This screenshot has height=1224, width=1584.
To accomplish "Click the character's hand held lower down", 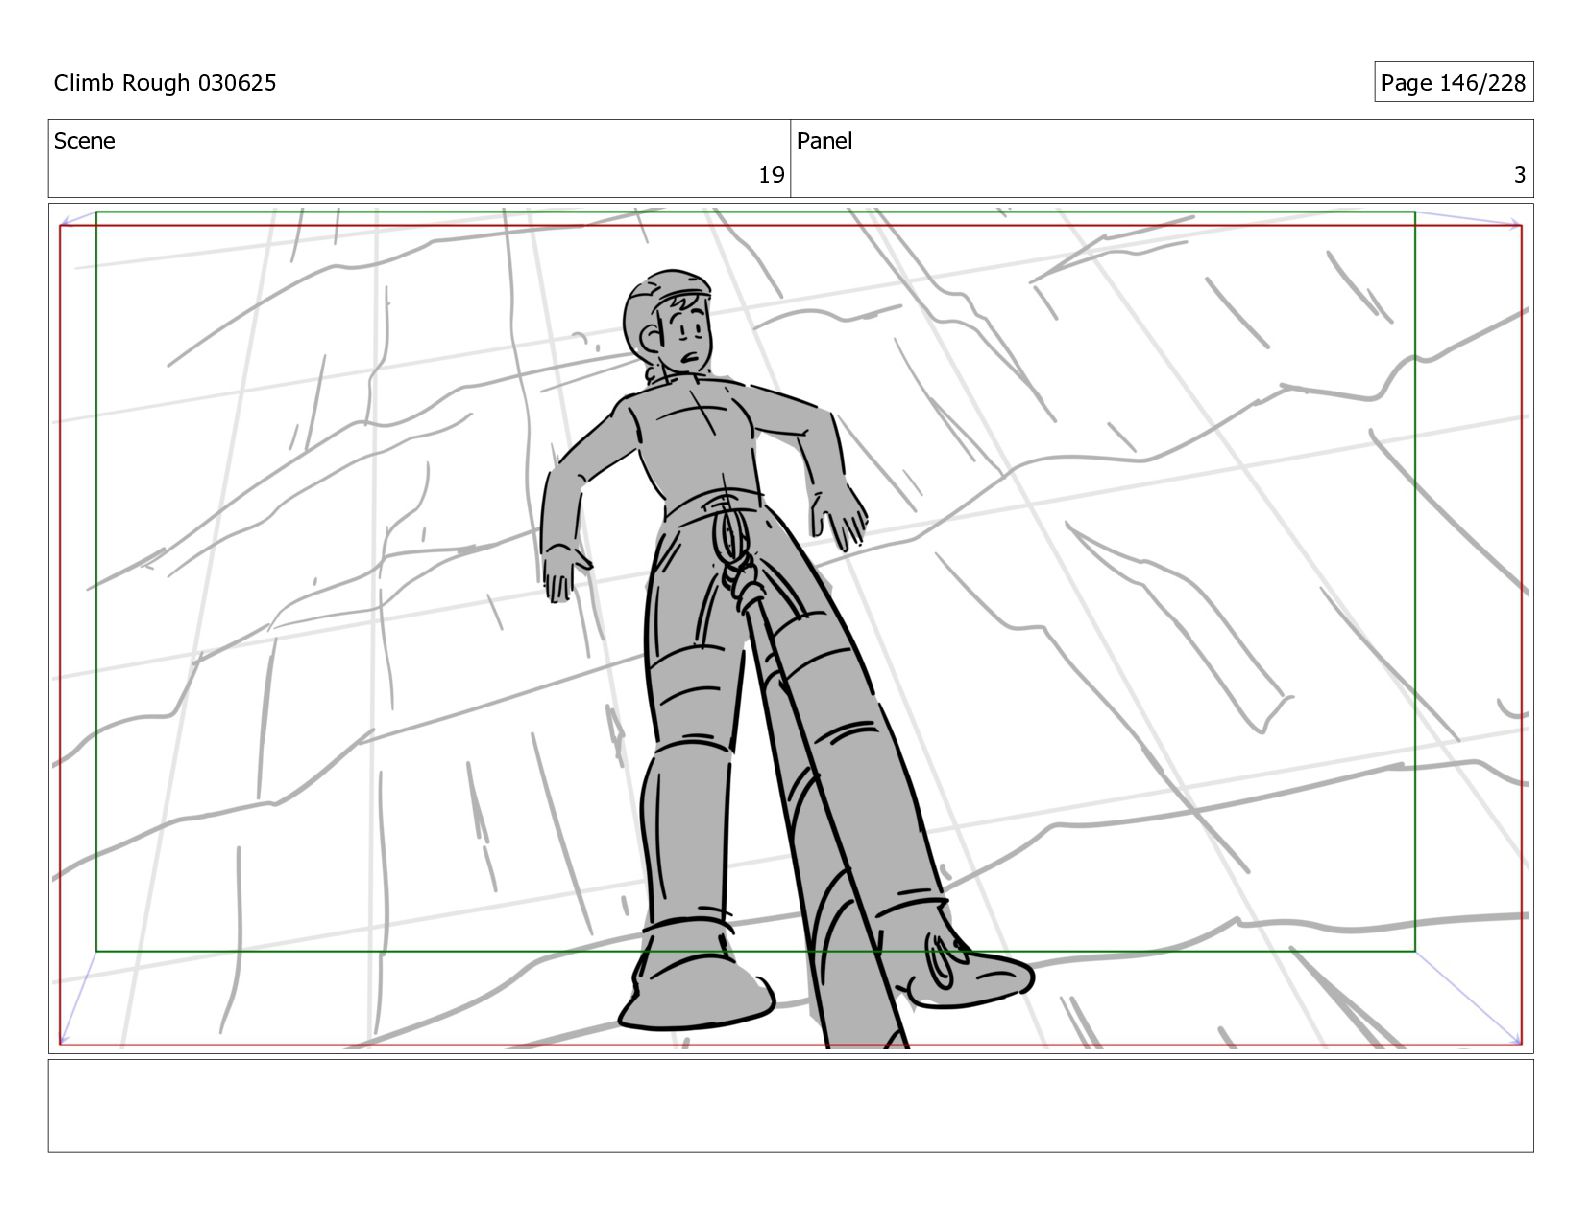I will [562, 573].
